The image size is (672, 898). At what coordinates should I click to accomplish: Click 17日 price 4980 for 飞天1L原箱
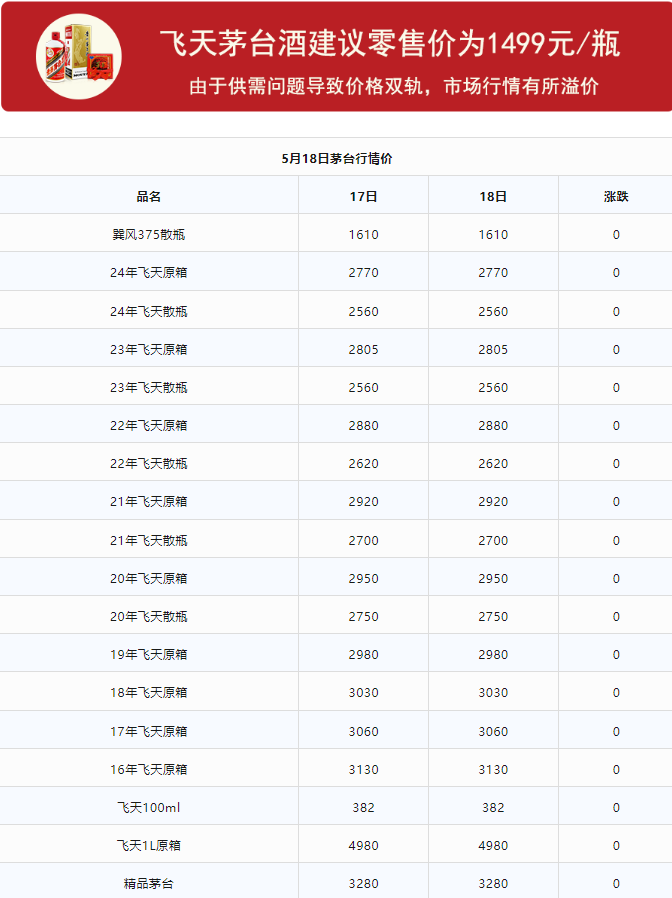point(363,845)
